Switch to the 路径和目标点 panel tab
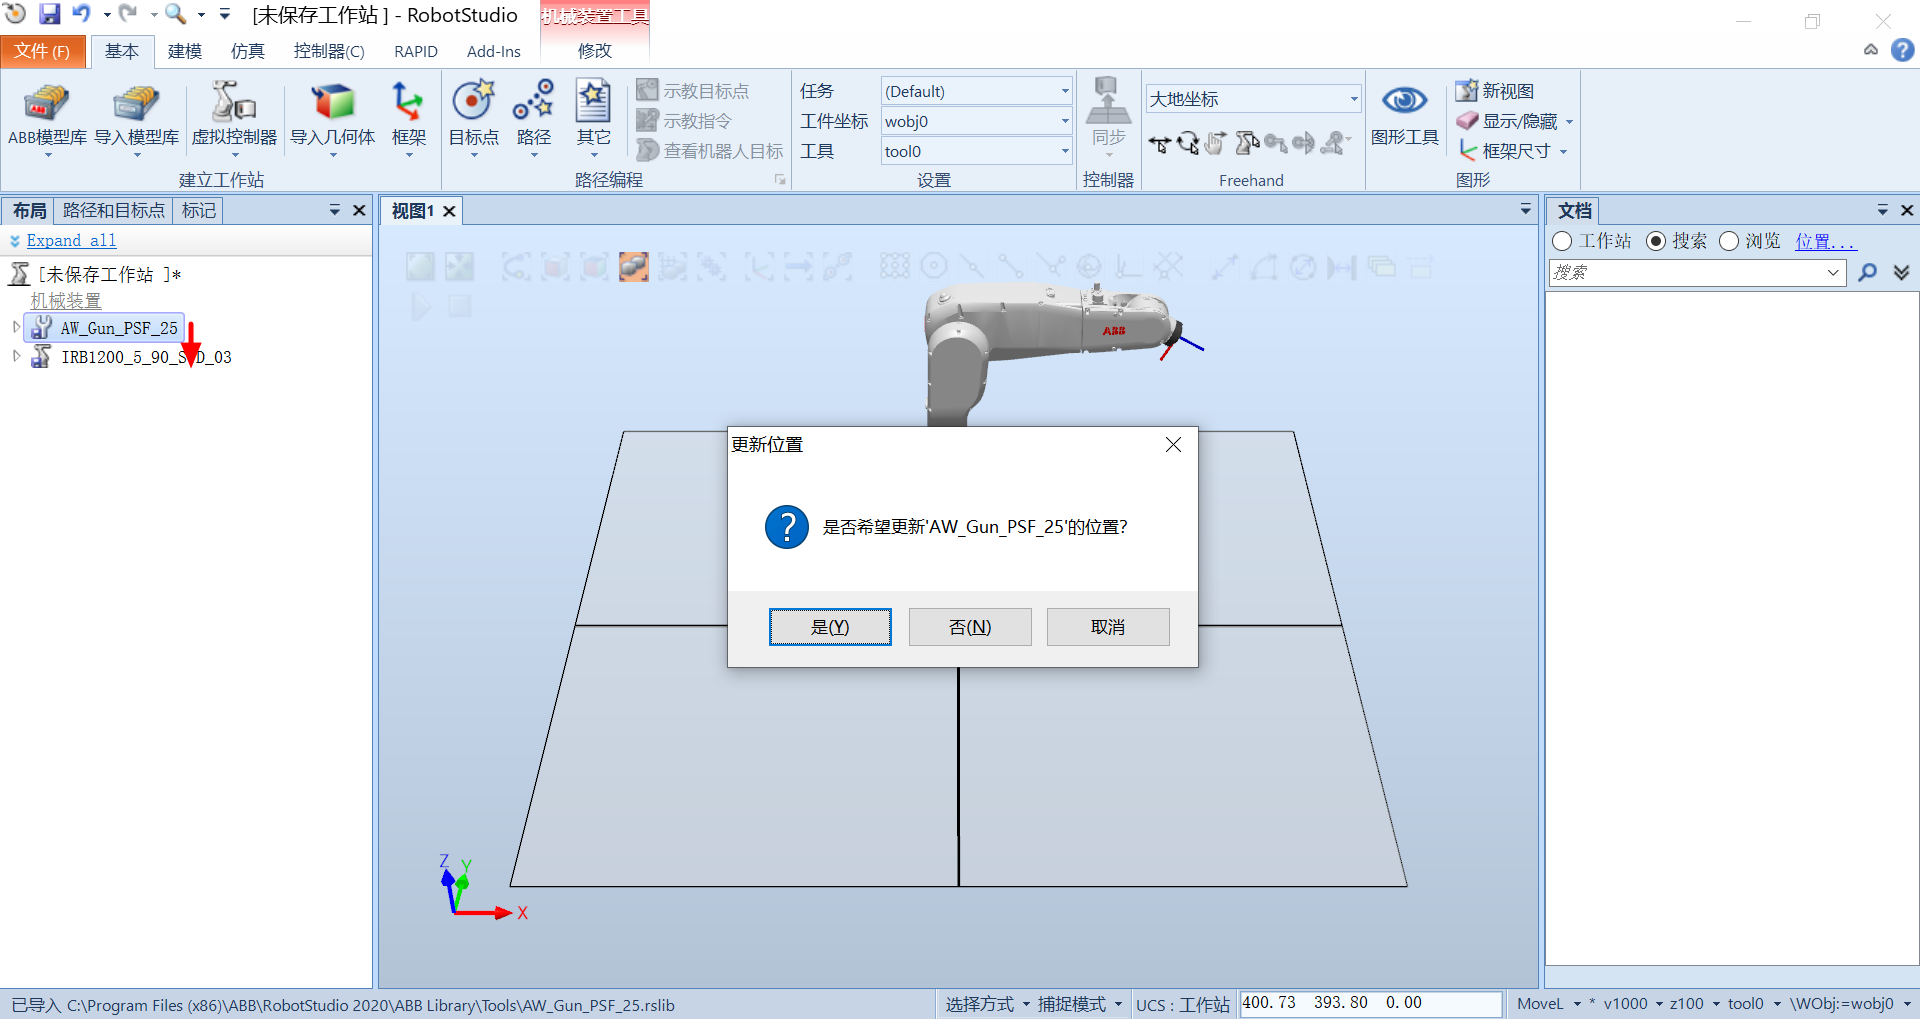The height and width of the screenshot is (1019, 1920). pyautogui.click(x=113, y=211)
